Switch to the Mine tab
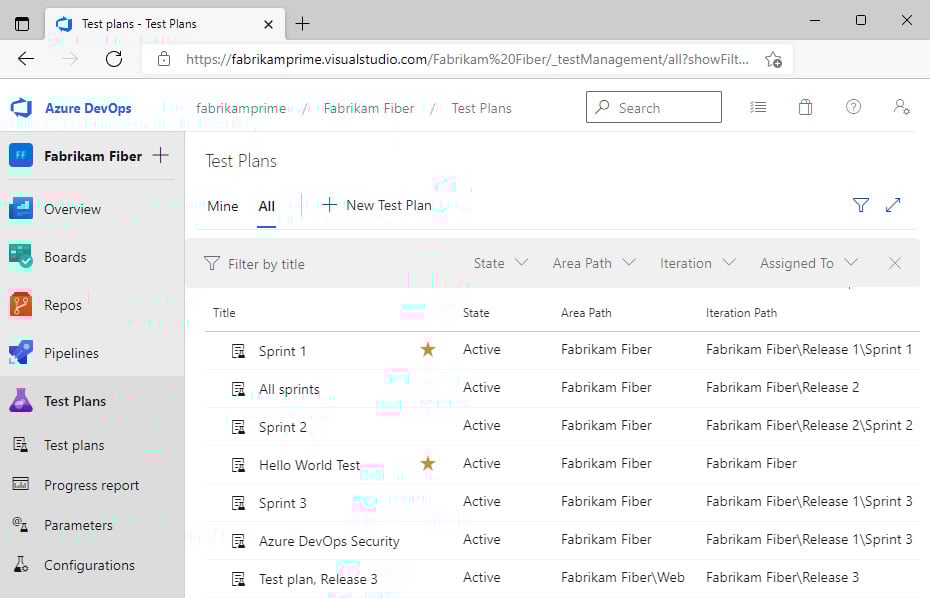930x598 pixels. 222,206
